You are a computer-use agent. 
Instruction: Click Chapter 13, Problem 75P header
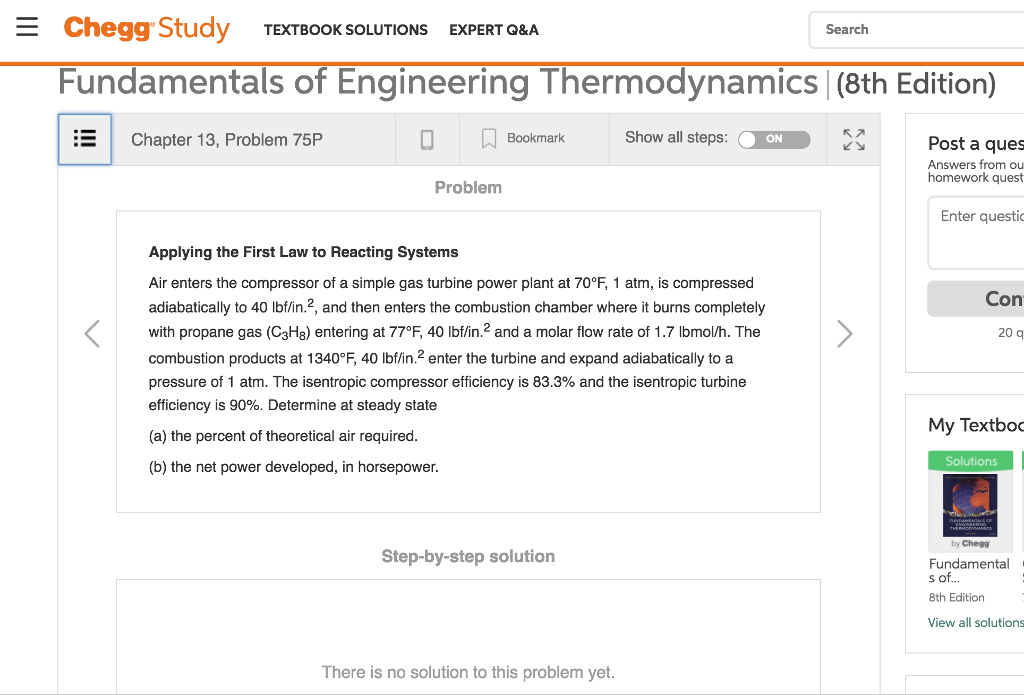pos(227,140)
